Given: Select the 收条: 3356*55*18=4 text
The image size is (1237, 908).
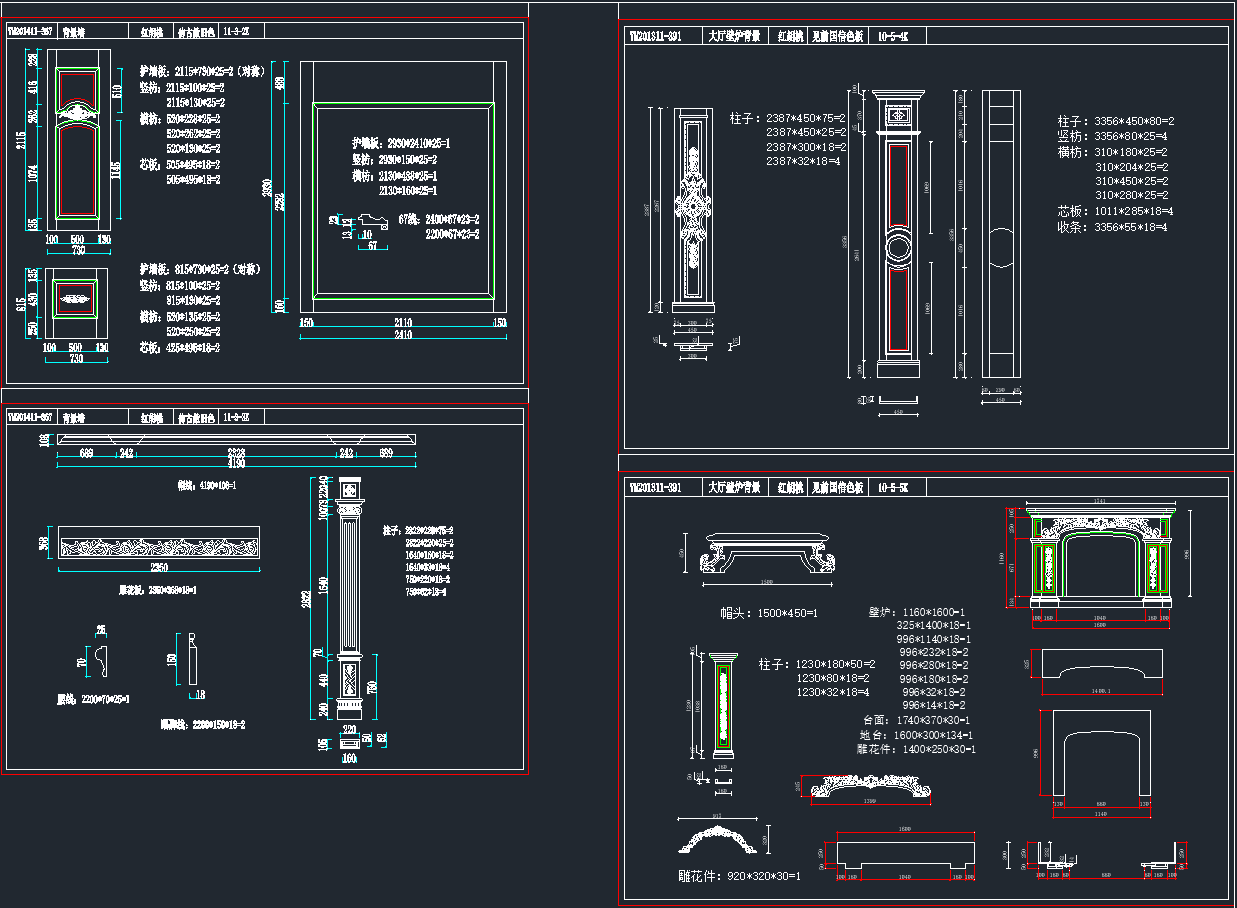Looking at the screenshot, I should pos(1116,228).
